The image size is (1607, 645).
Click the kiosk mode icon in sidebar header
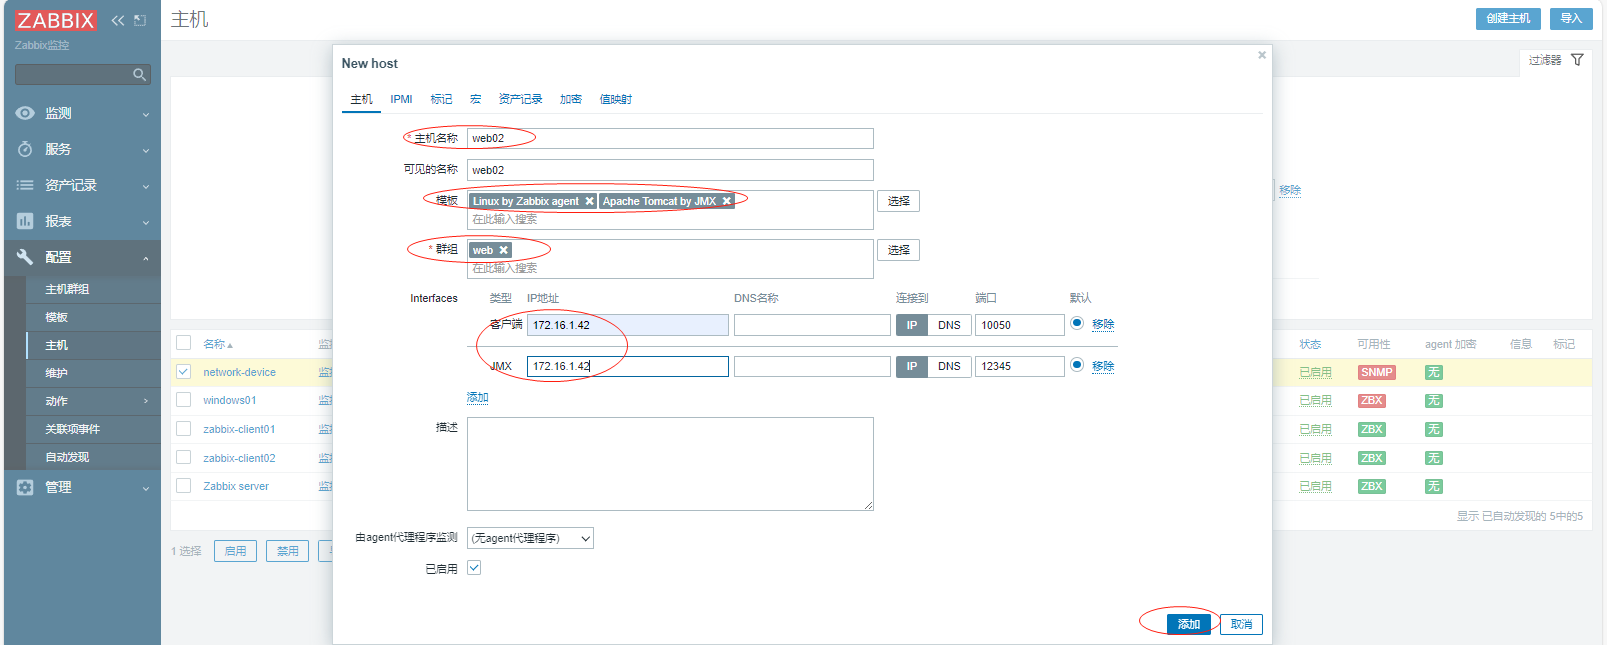pos(140,20)
